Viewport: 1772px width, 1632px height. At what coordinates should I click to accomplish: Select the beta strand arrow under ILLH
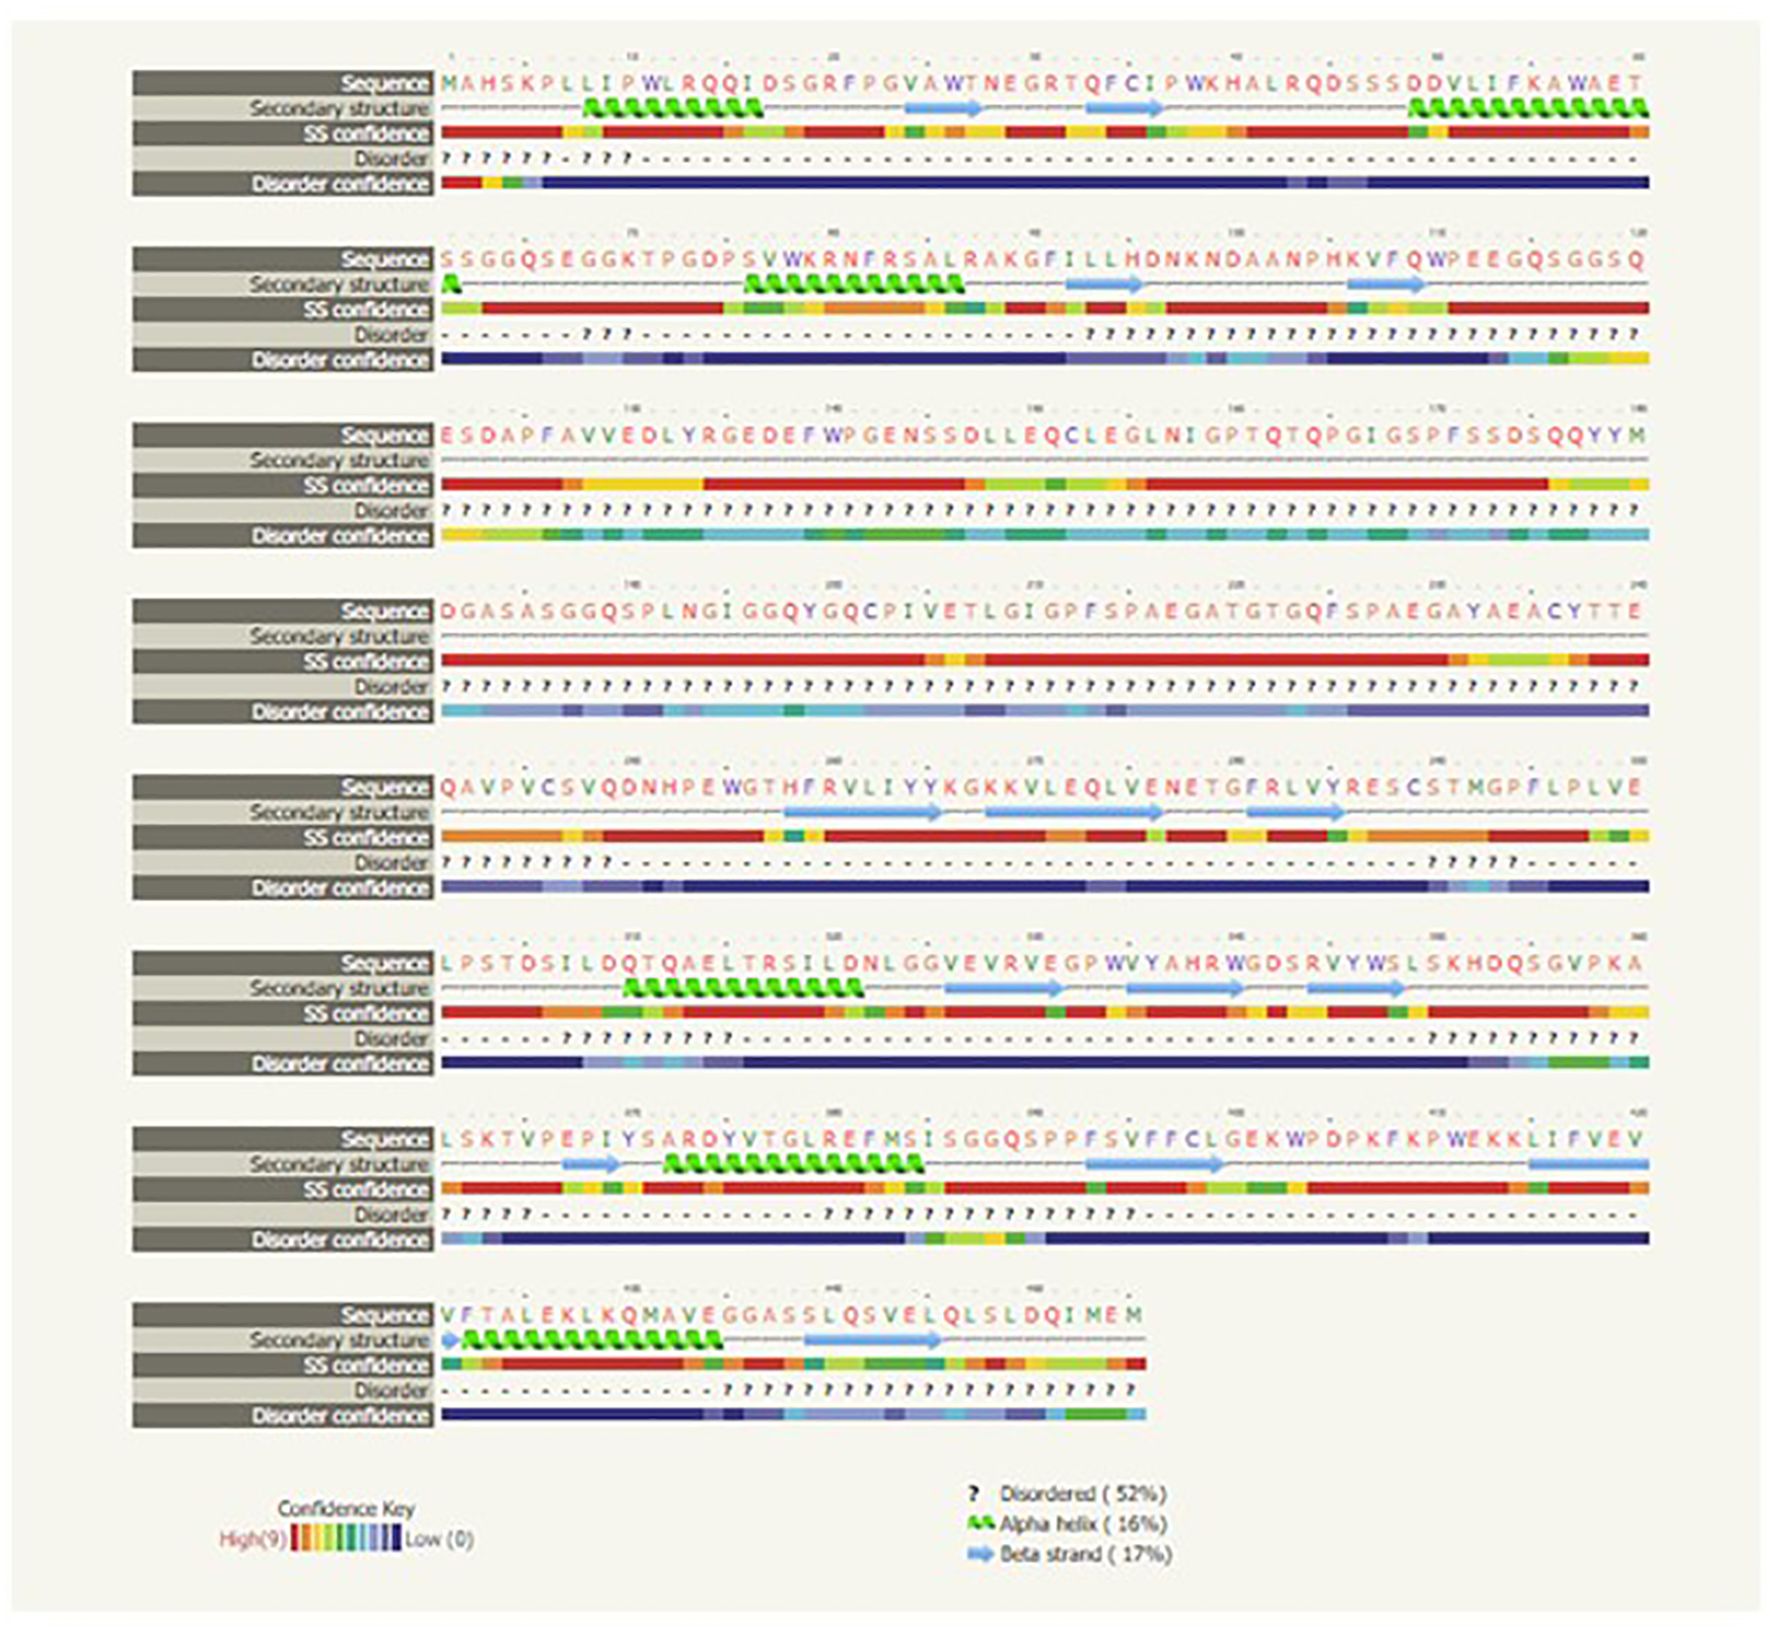pos(1105,284)
